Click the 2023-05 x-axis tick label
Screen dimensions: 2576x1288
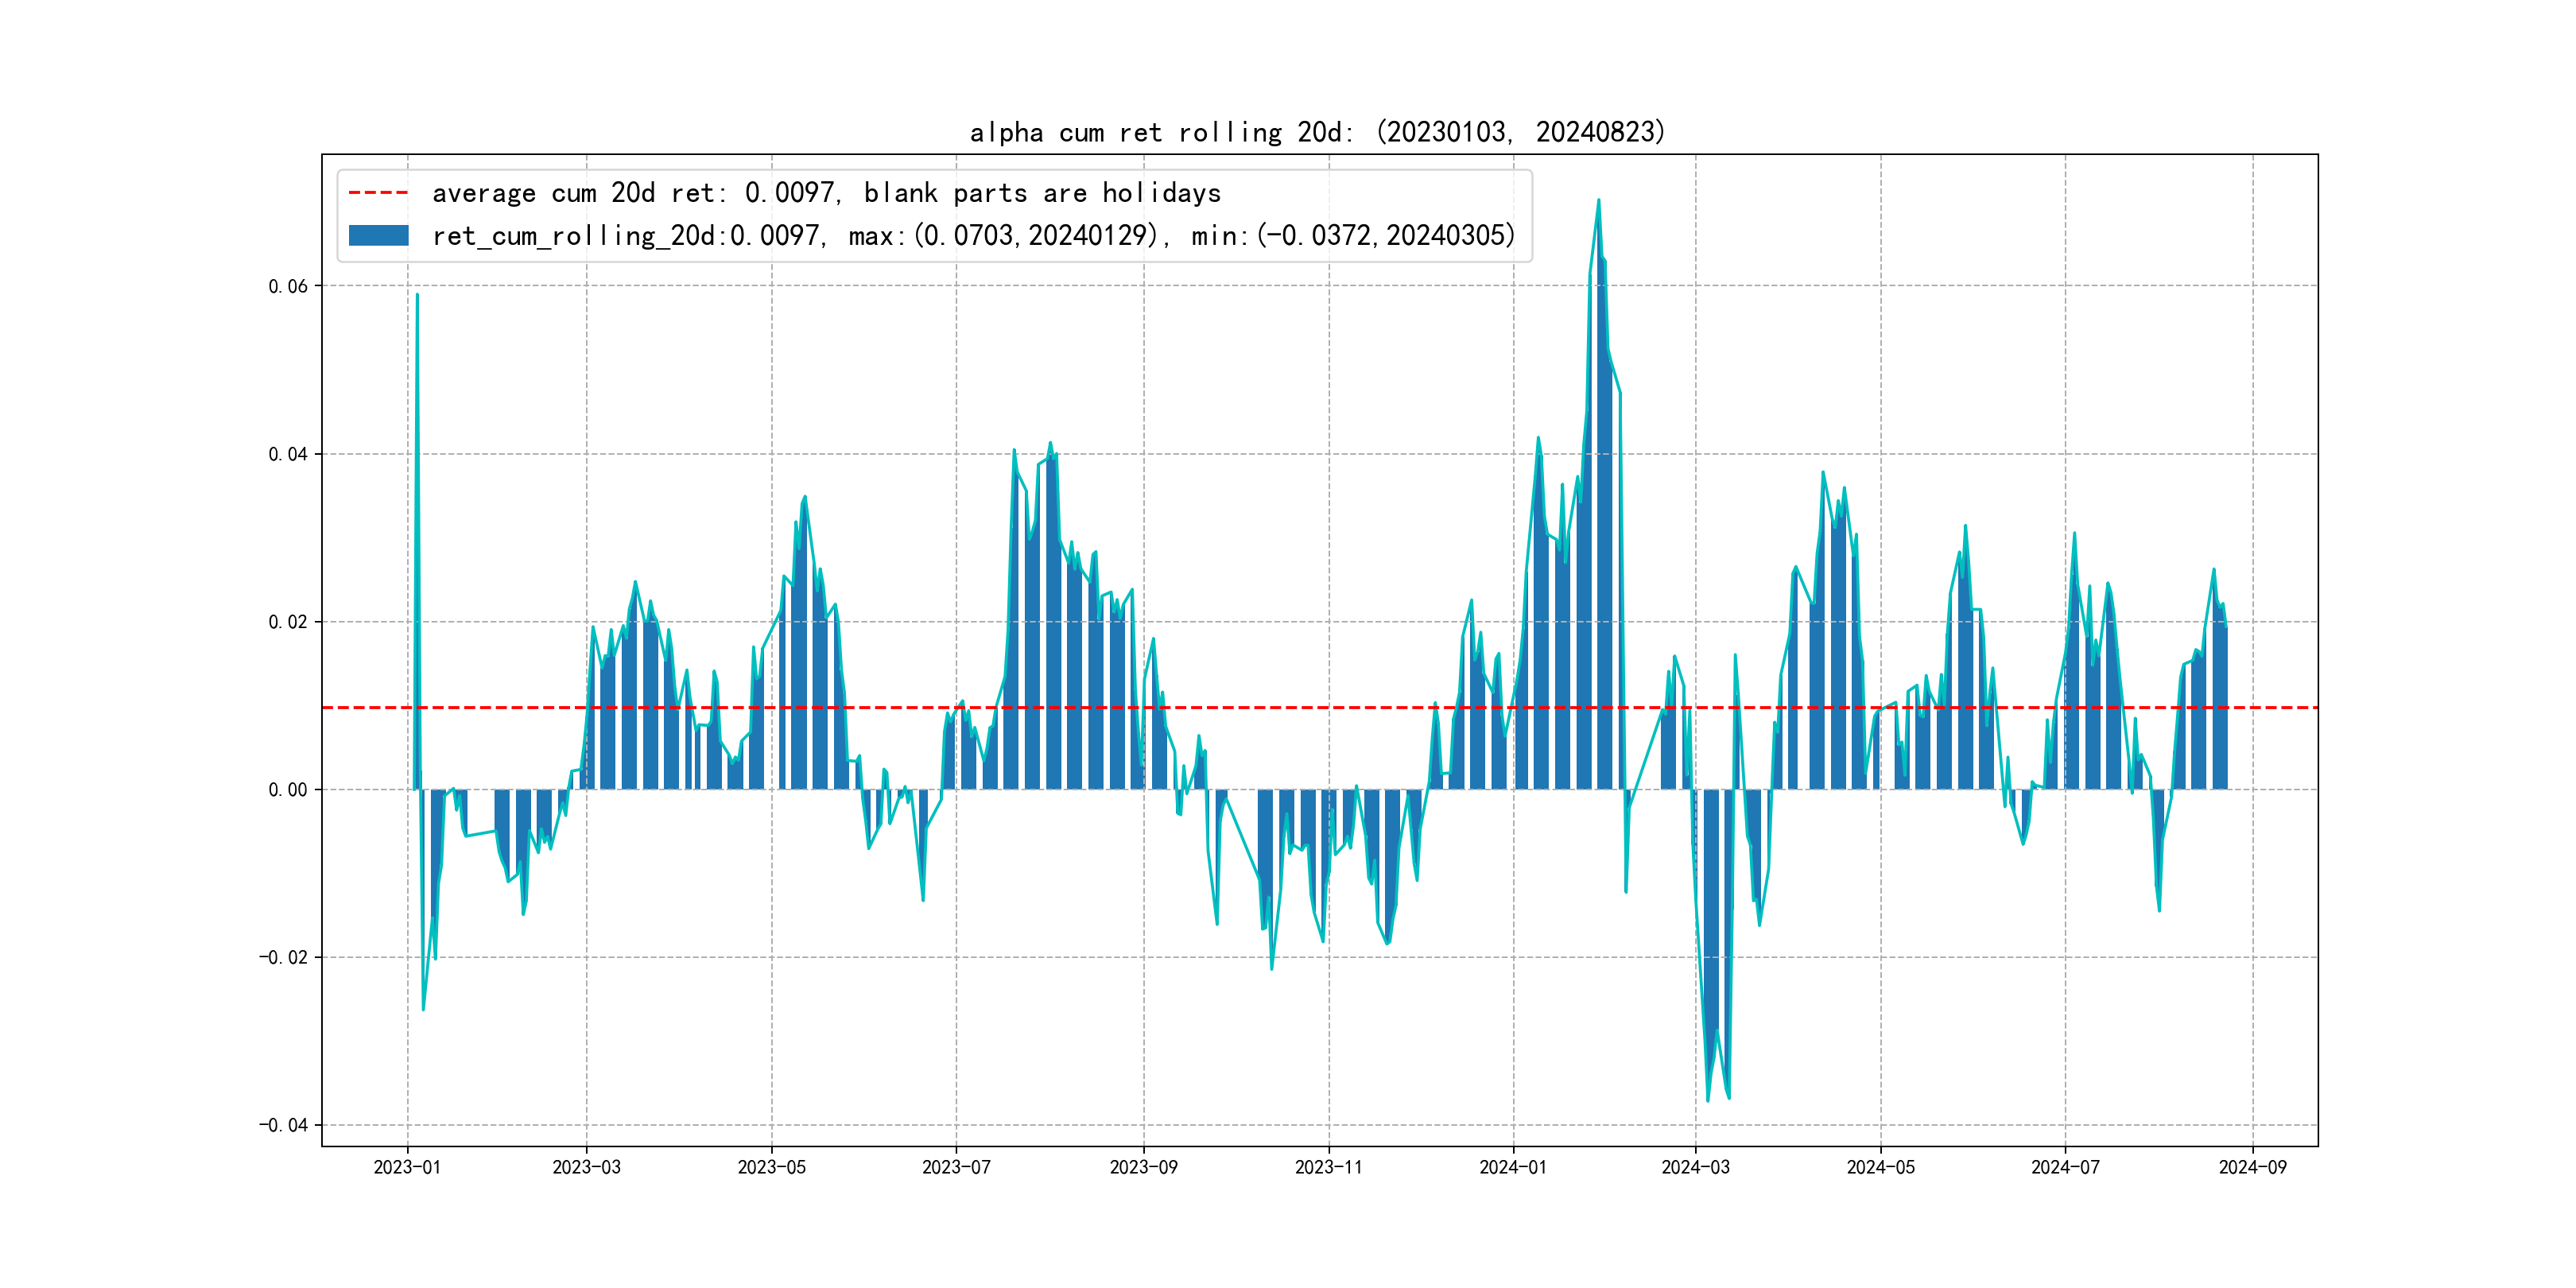[771, 1167]
